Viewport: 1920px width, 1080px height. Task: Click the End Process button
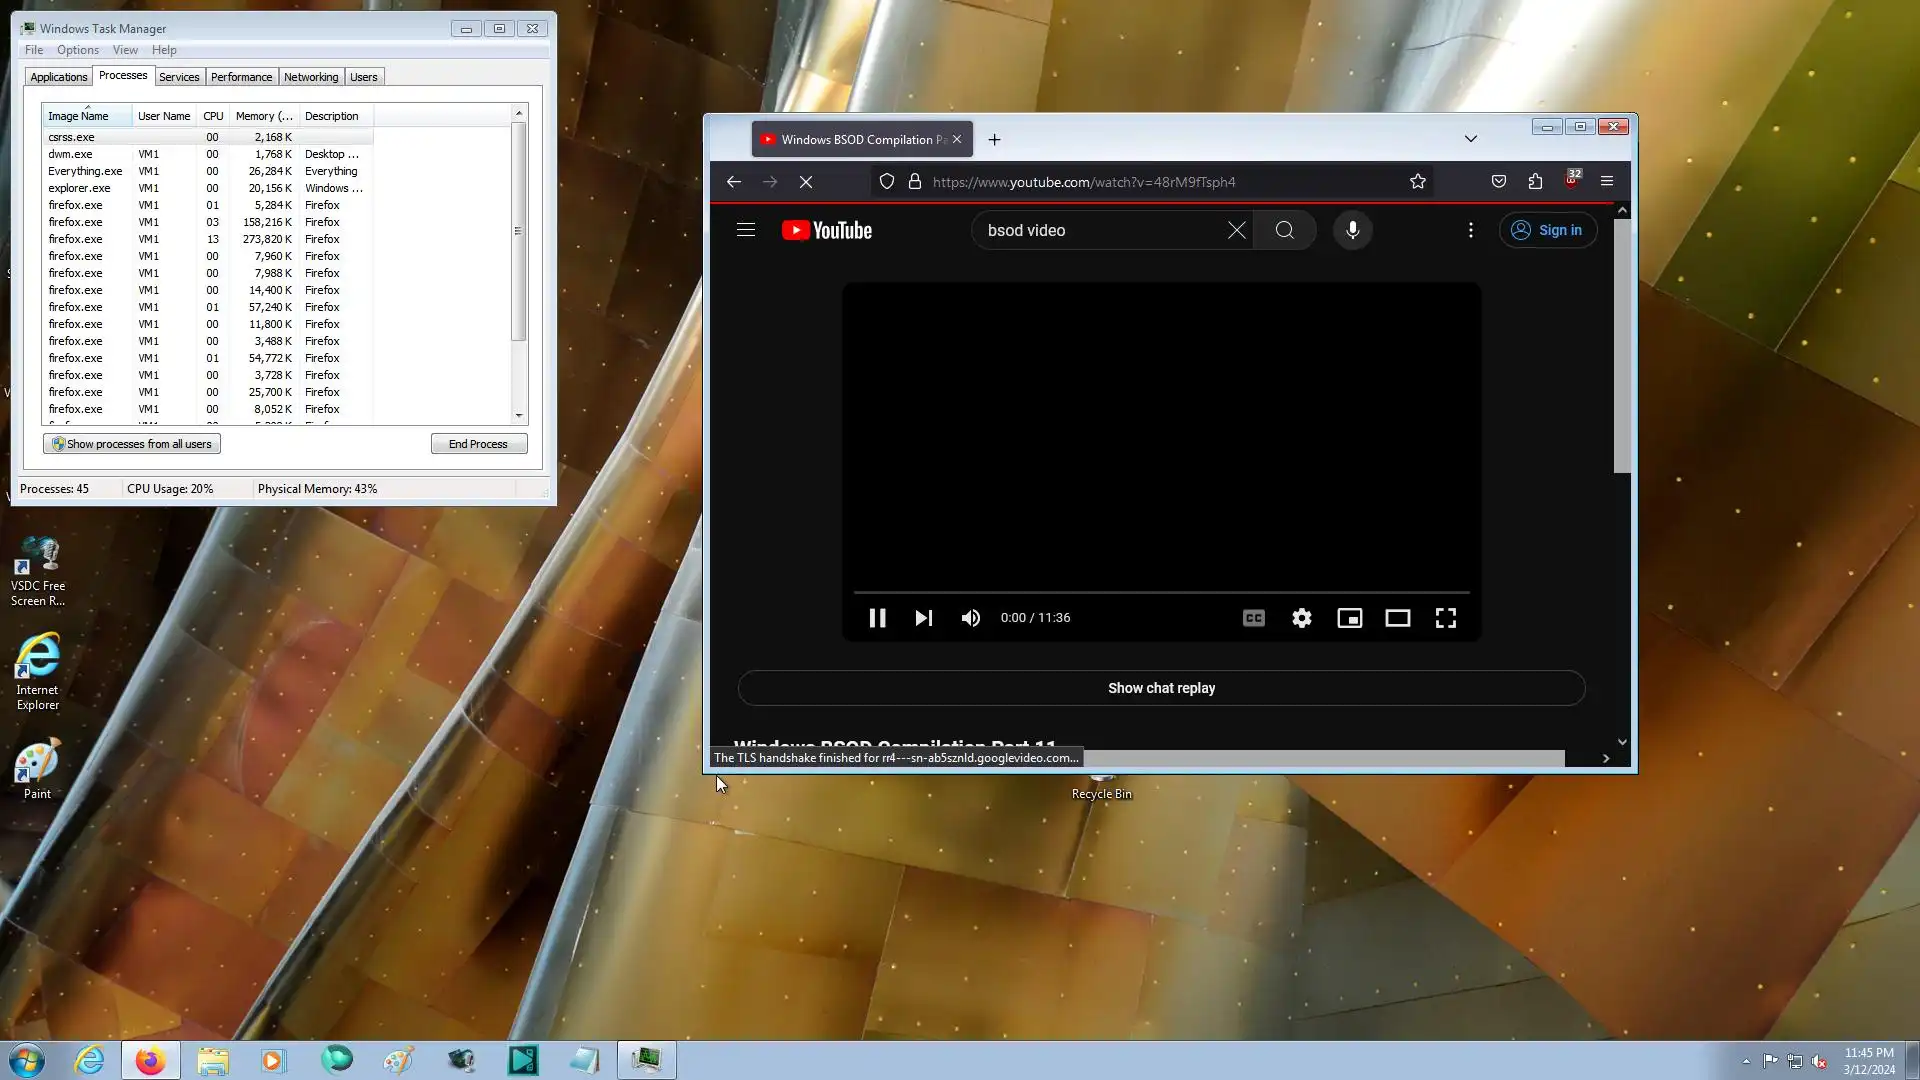coord(478,444)
